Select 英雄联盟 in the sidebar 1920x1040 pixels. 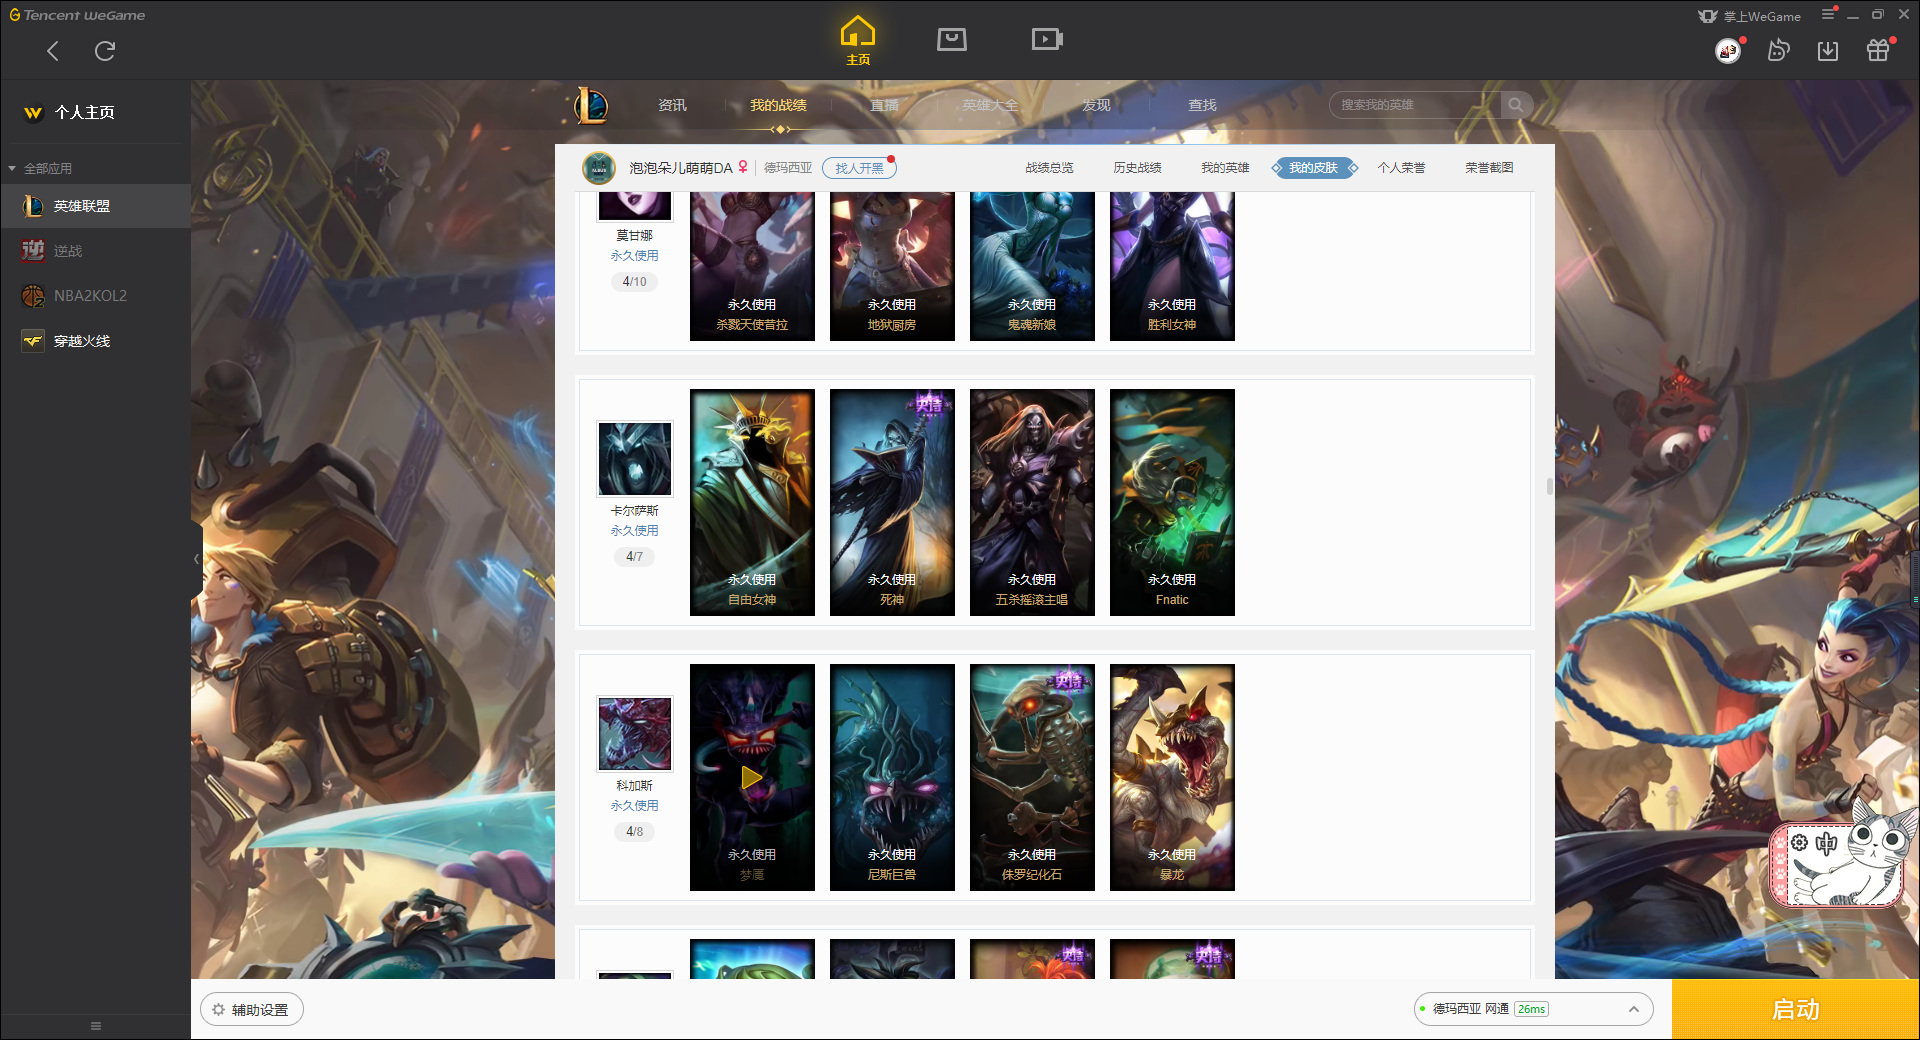point(95,206)
